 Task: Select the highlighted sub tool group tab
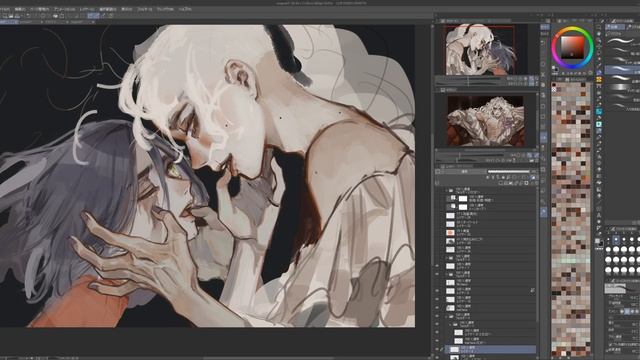pos(614,27)
